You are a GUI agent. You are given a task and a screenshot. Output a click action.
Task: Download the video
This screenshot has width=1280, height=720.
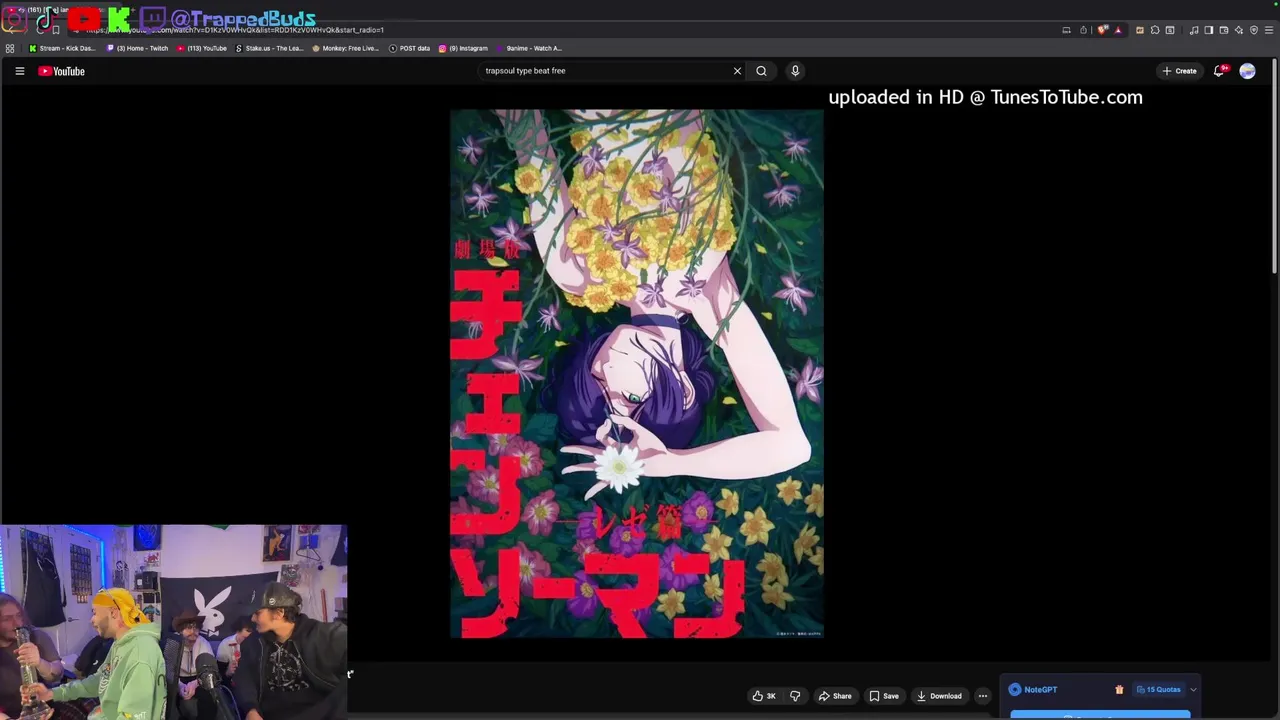tap(939, 696)
